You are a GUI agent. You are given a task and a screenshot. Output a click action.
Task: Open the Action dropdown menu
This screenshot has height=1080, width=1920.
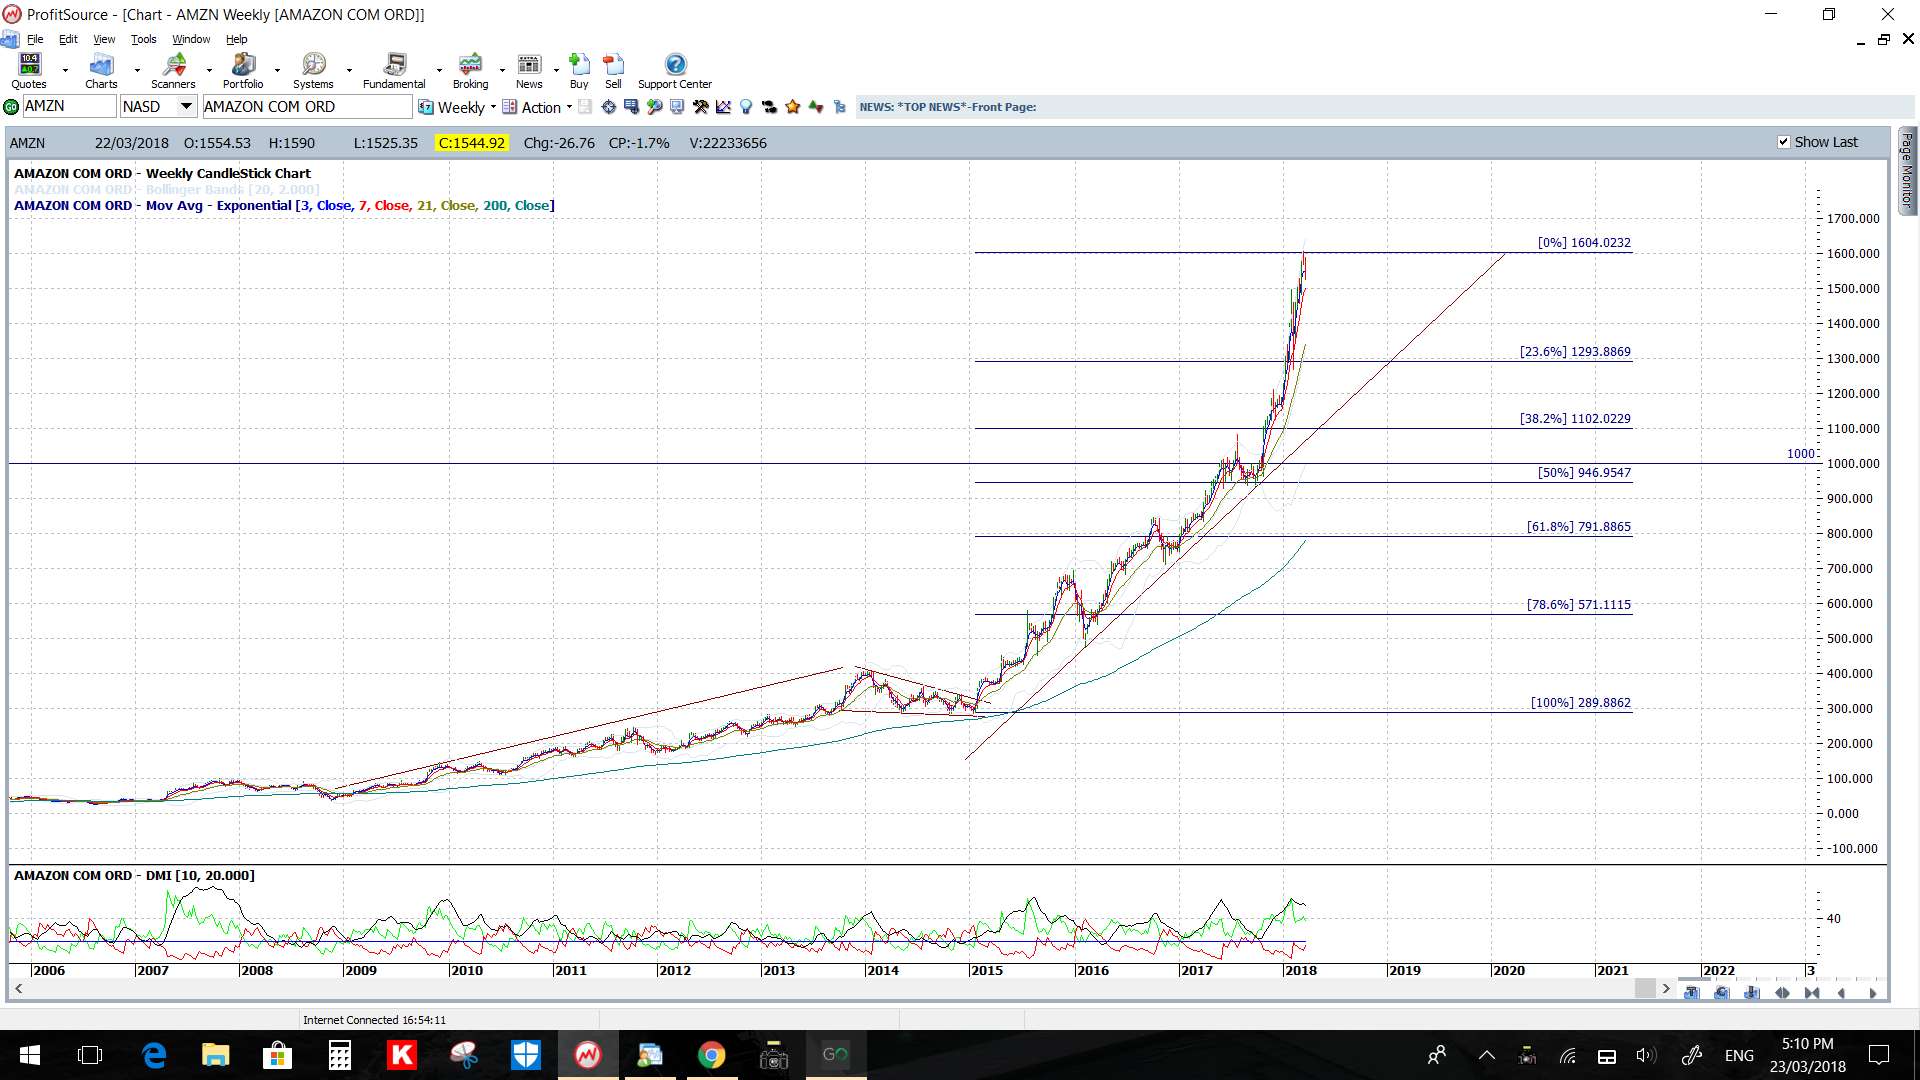(537, 107)
